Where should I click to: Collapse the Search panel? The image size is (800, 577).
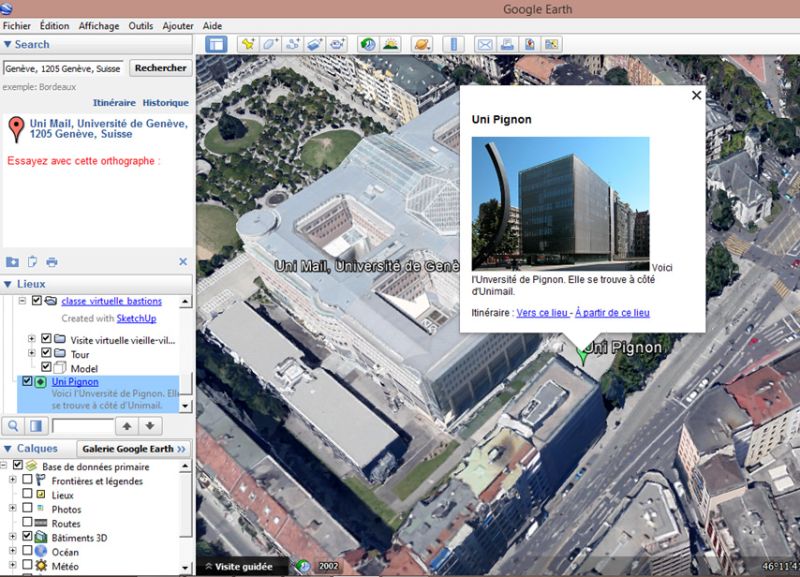coord(8,44)
